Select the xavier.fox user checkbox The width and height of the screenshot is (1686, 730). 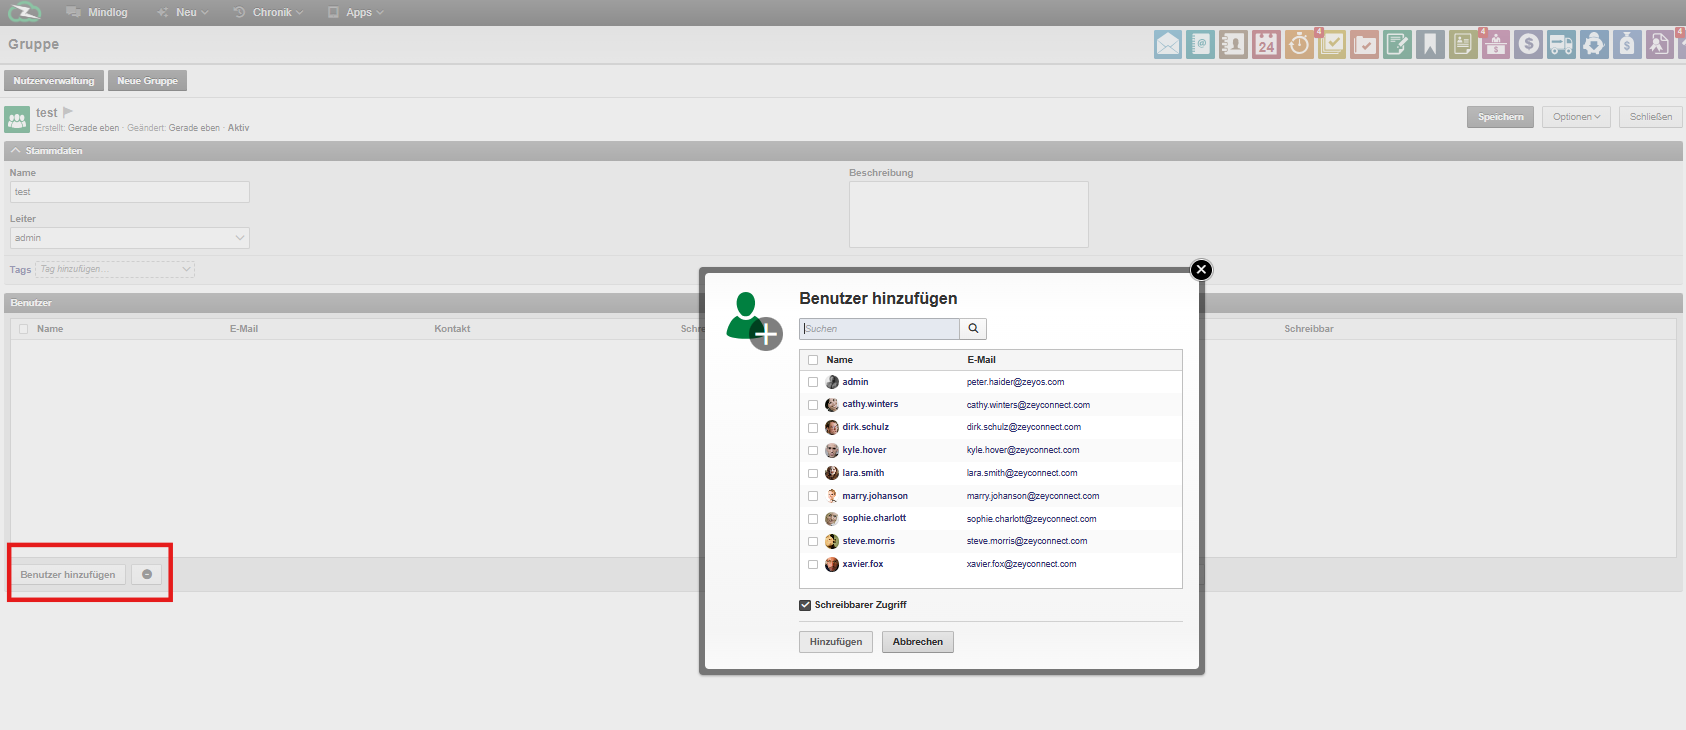pos(813,565)
